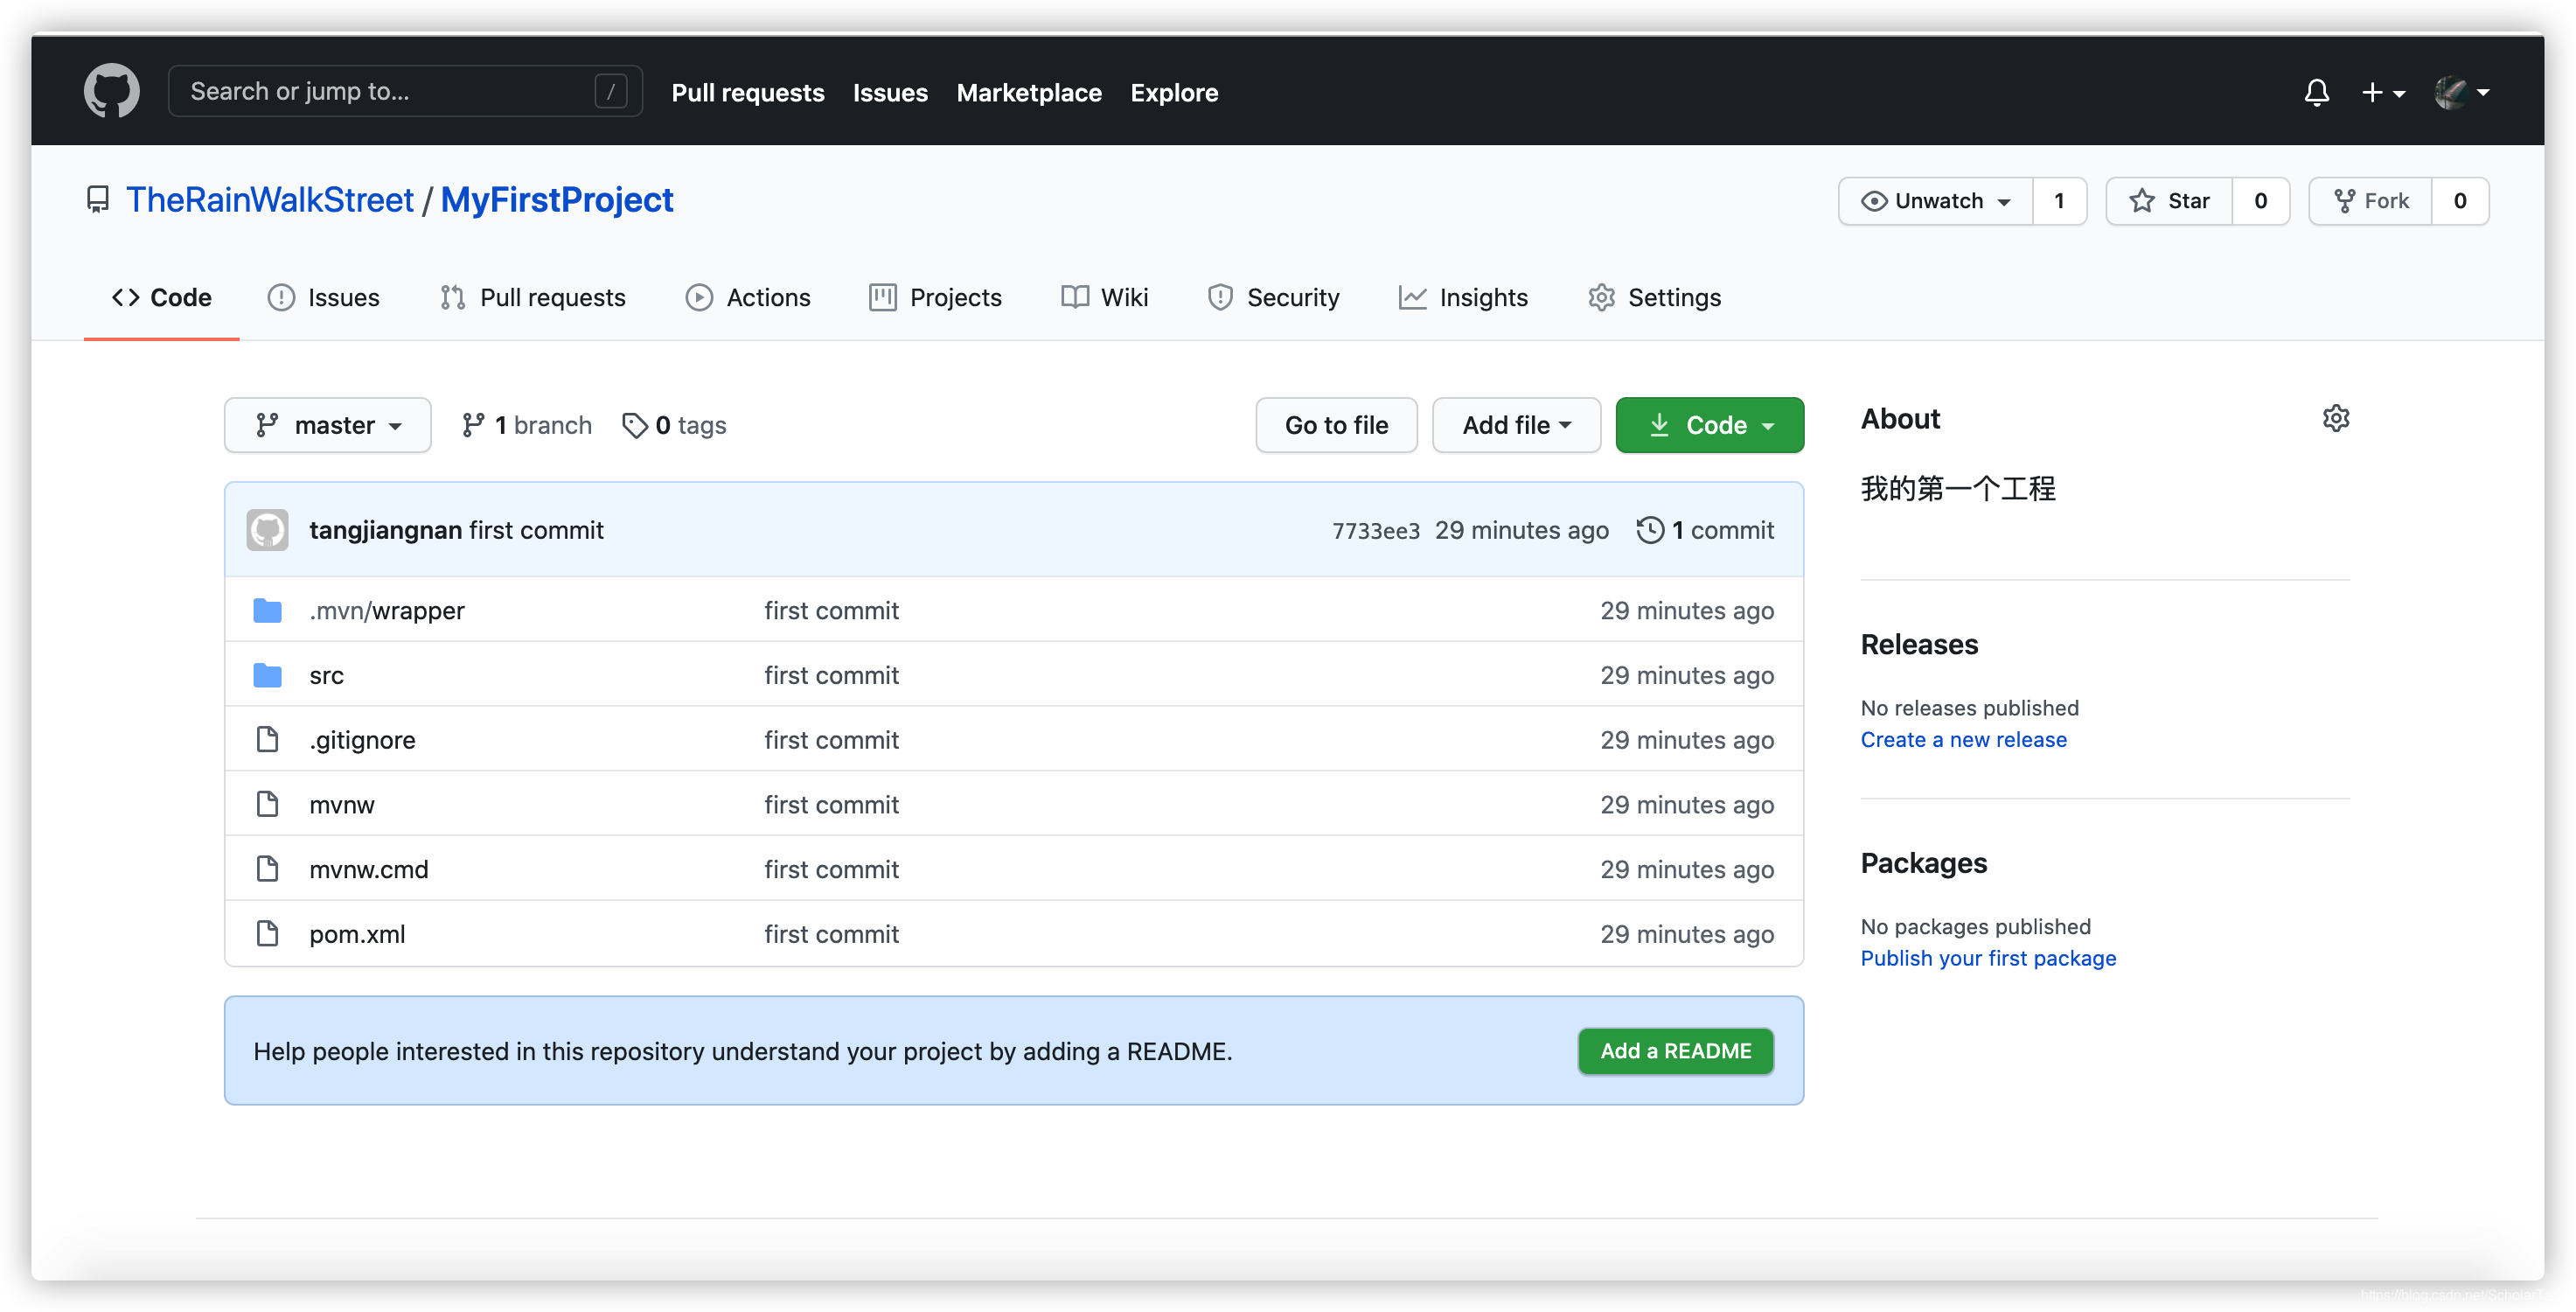Open the MyFirstProject repository link
This screenshot has height=1312, width=2576.
(x=557, y=200)
